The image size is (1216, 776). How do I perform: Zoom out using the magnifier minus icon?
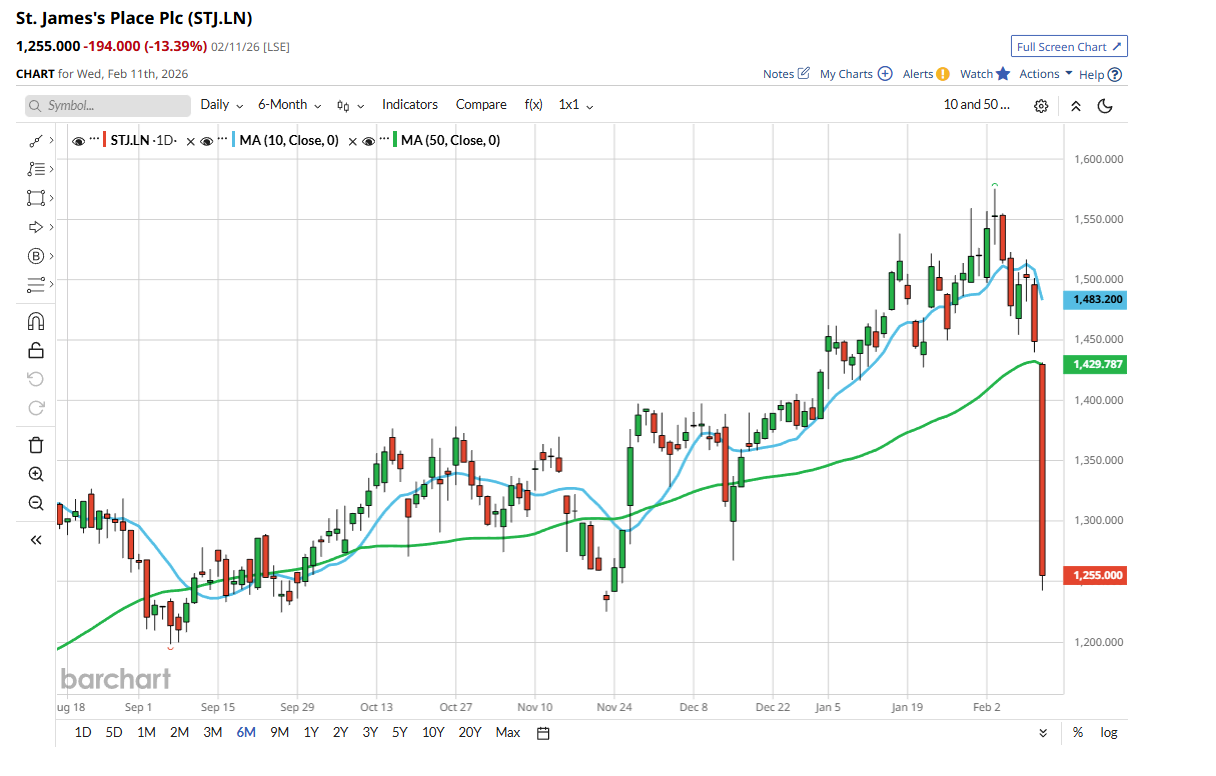tap(36, 503)
